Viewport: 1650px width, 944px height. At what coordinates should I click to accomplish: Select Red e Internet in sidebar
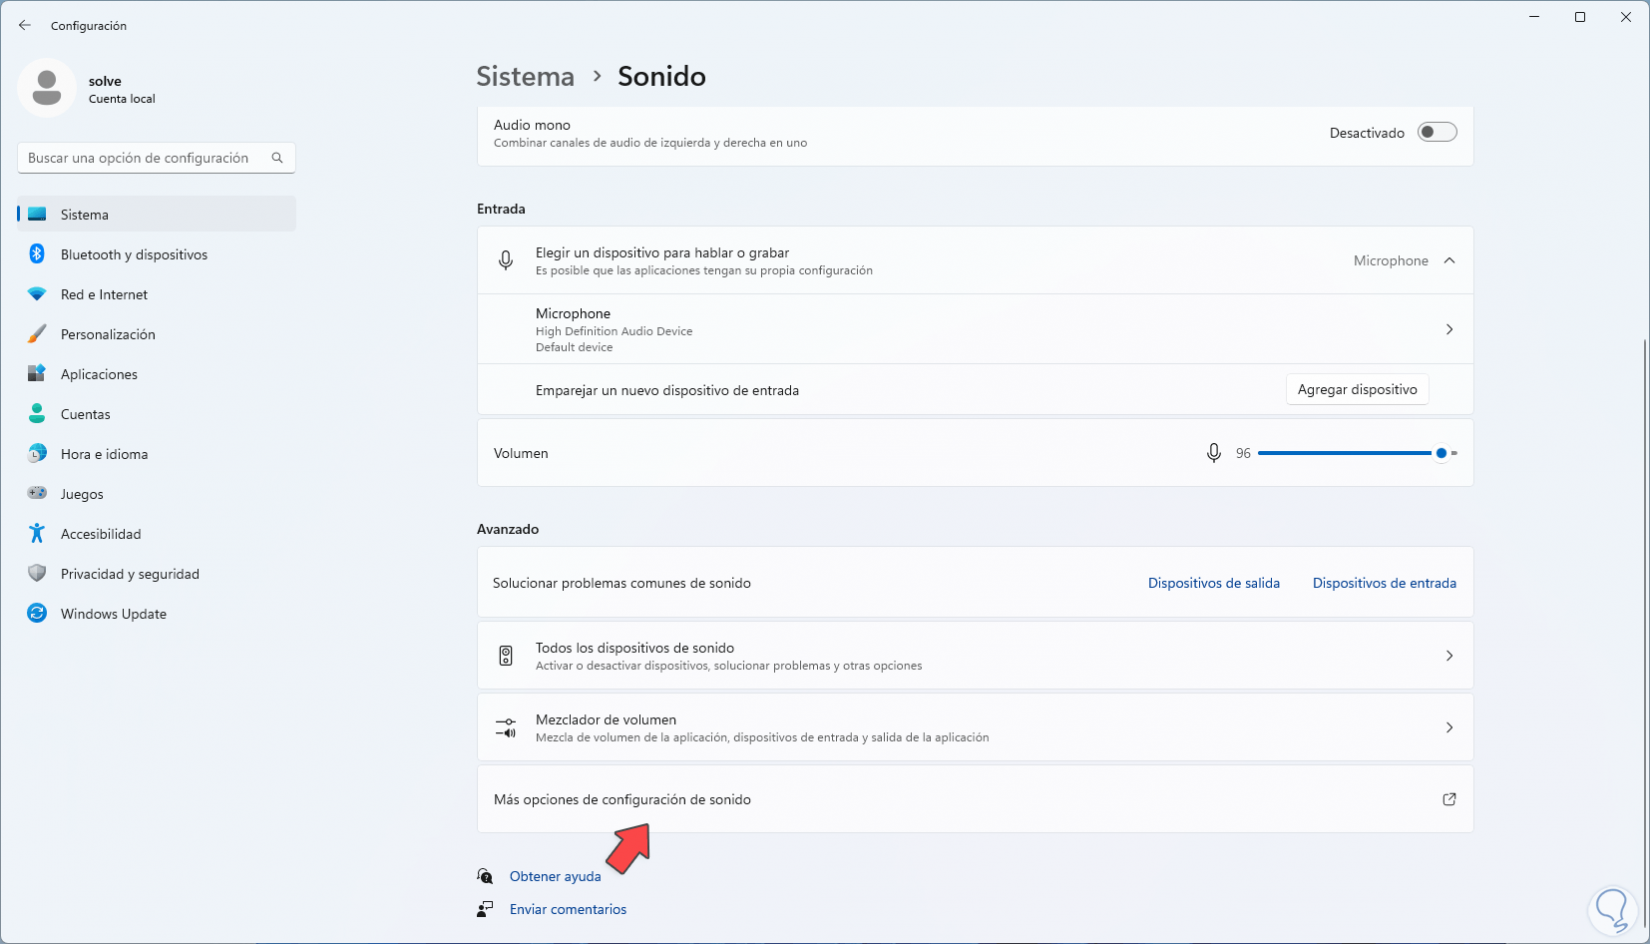coord(104,294)
